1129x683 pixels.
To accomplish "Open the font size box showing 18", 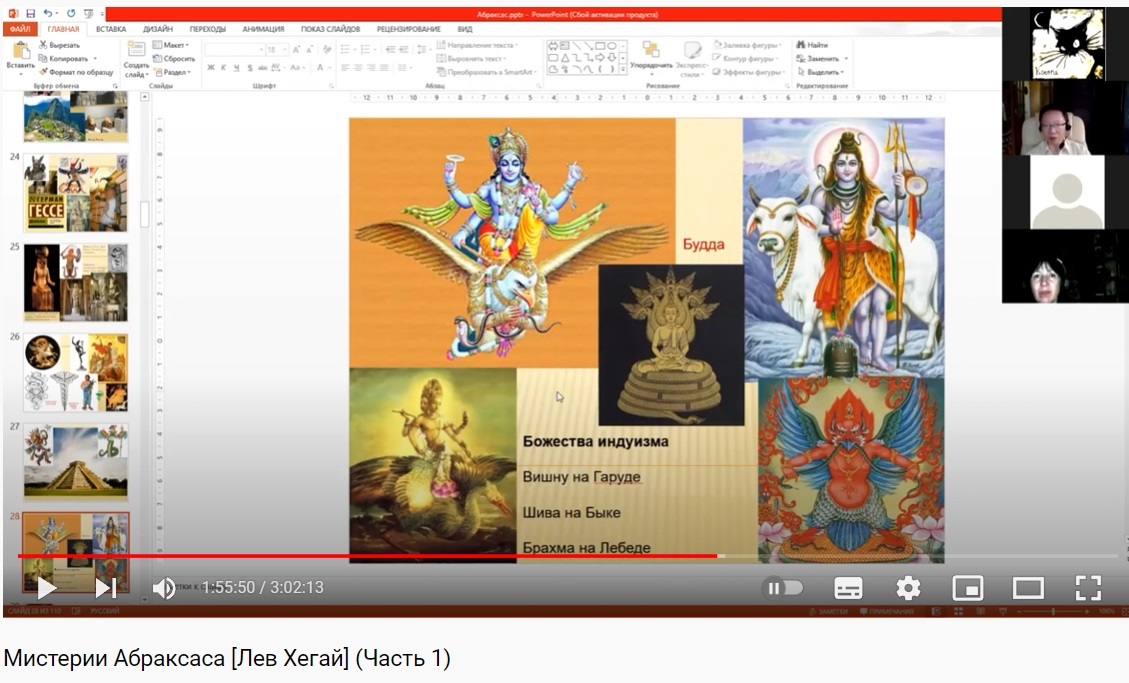I will (276, 49).
